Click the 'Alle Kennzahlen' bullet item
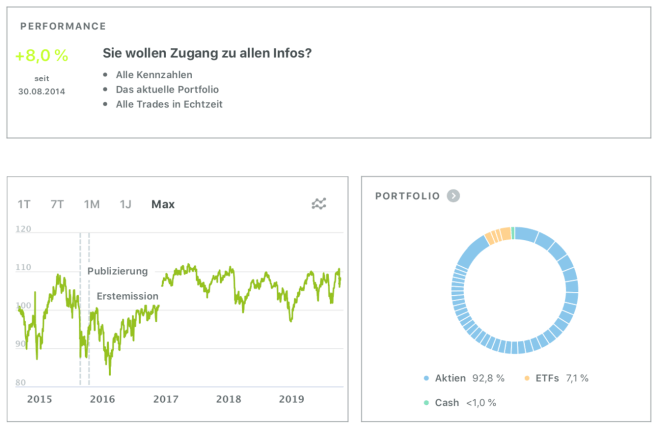656x428 pixels. (154, 74)
